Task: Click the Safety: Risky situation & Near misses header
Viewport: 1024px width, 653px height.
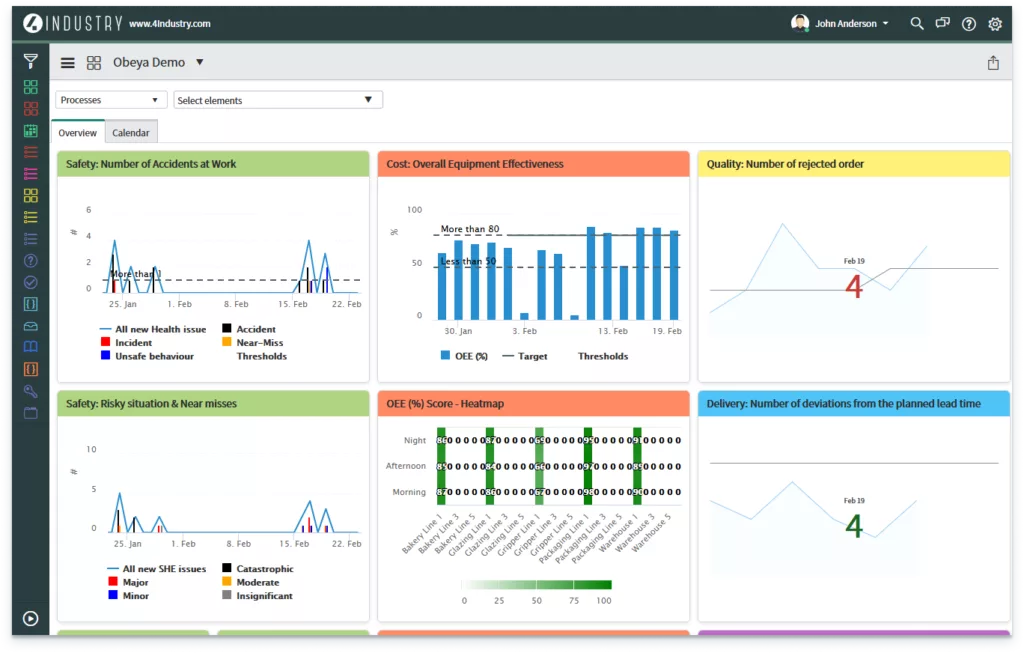Action: click(214, 404)
